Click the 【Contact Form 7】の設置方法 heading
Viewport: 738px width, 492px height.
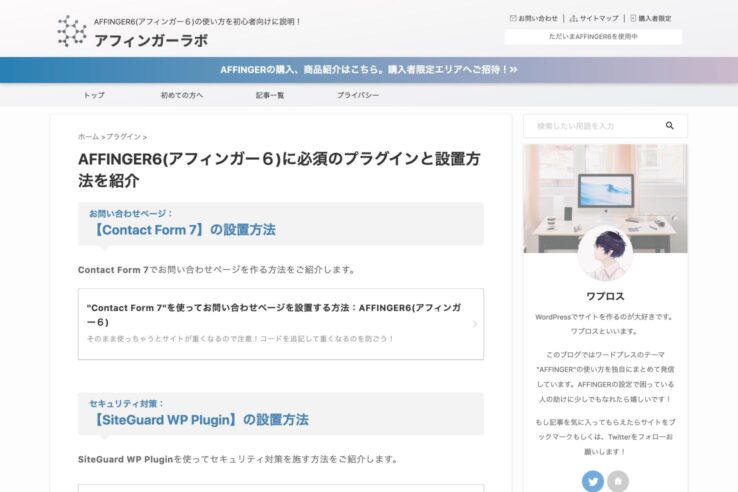[183, 230]
